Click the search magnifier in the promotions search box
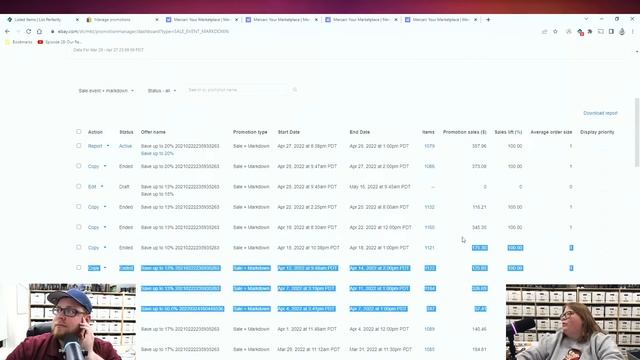This screenshot has height=360, width=640. (x=295, y=90)
